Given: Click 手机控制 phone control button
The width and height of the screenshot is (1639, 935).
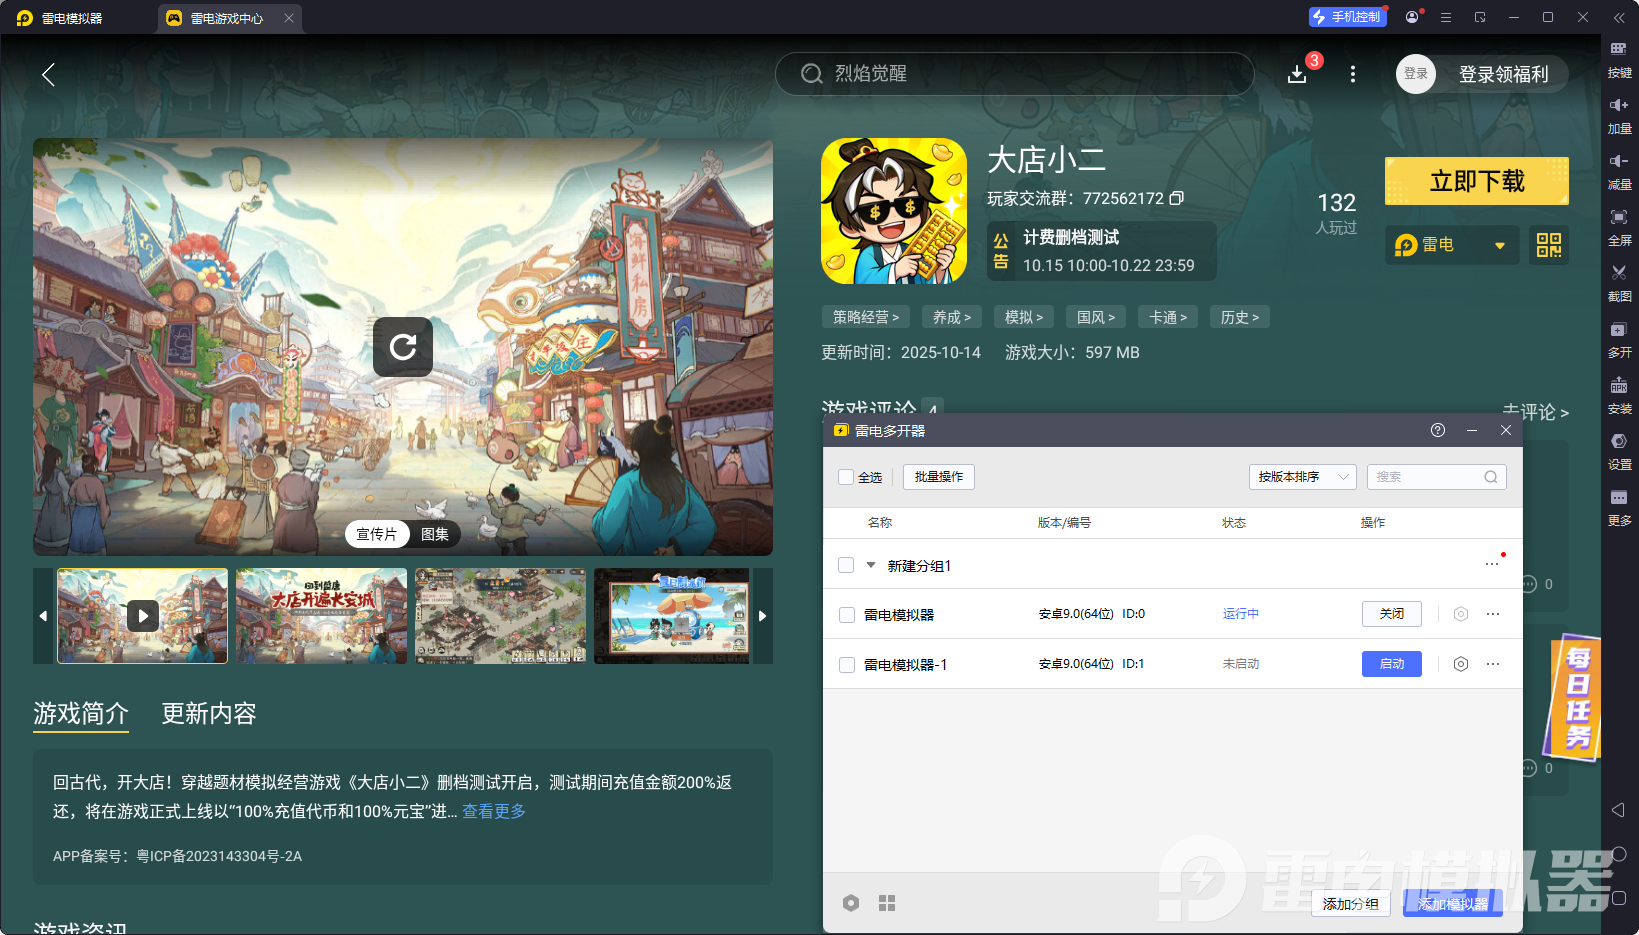Looking at the screenshot, I should pos(1348,17).
